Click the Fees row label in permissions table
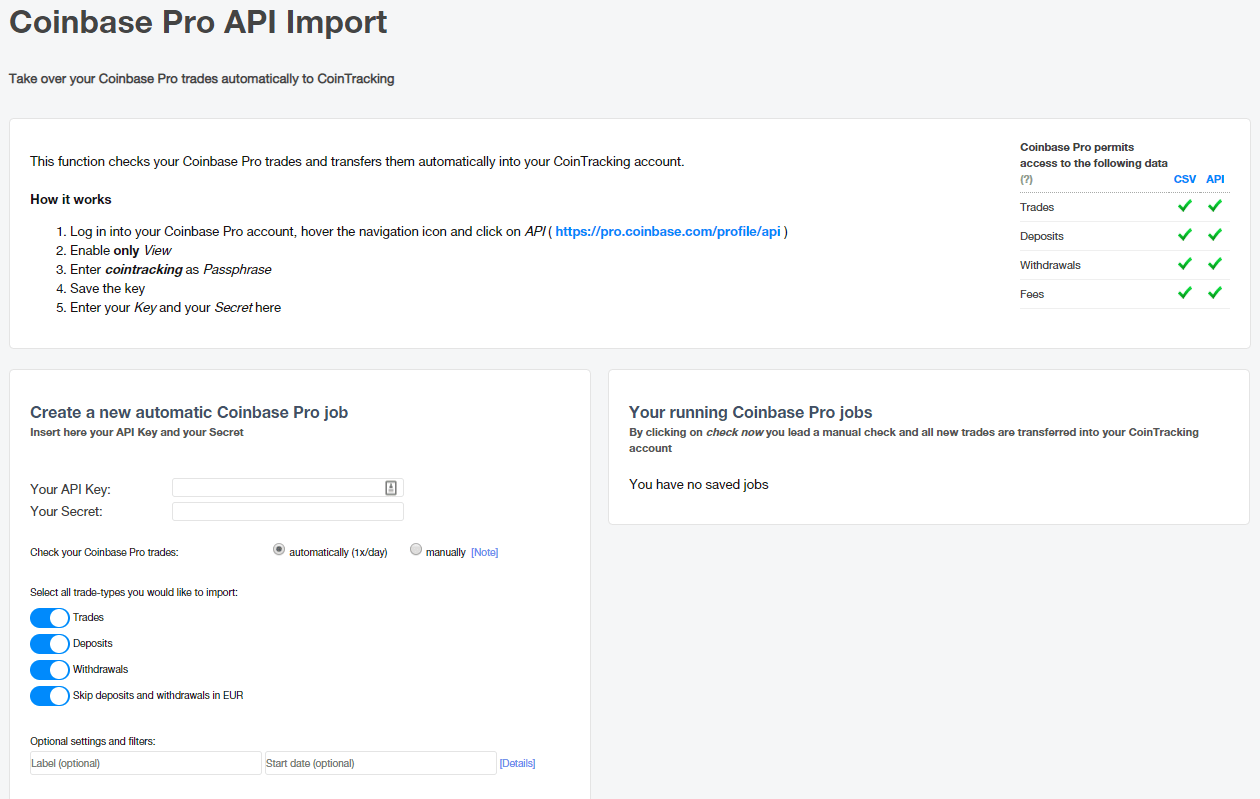The height and width of the screenshot is (799, 1260). click(x=1032, y=294)
